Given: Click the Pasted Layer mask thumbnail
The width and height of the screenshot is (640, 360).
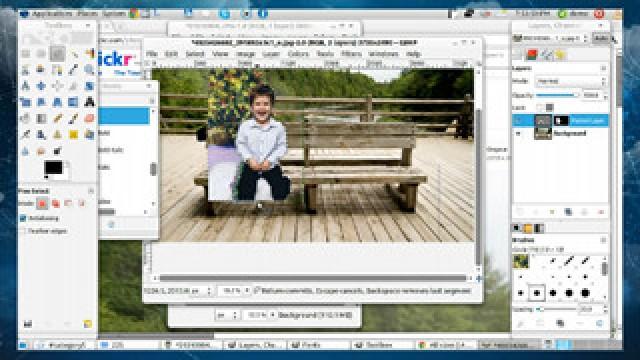Looking at the screenshot, I should tap(561, 120).
